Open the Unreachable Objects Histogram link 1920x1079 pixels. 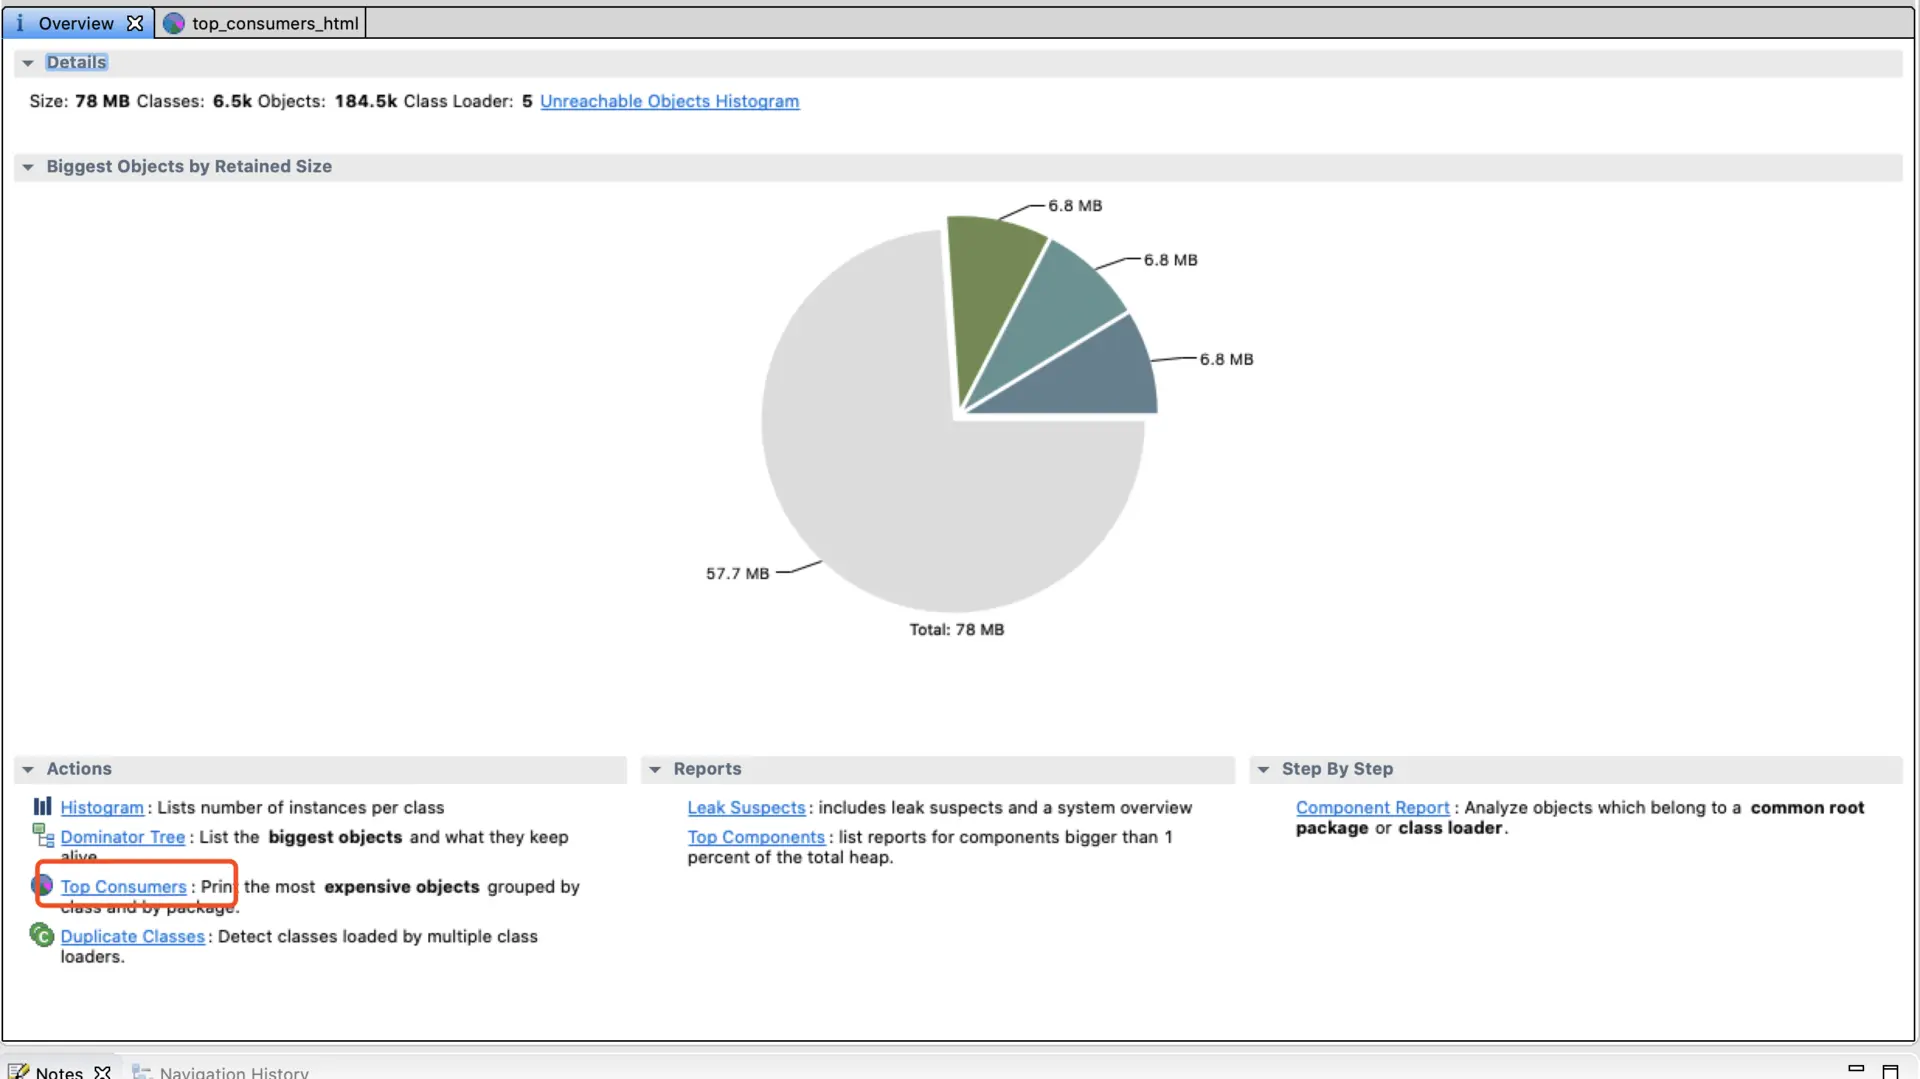point(669,101)
